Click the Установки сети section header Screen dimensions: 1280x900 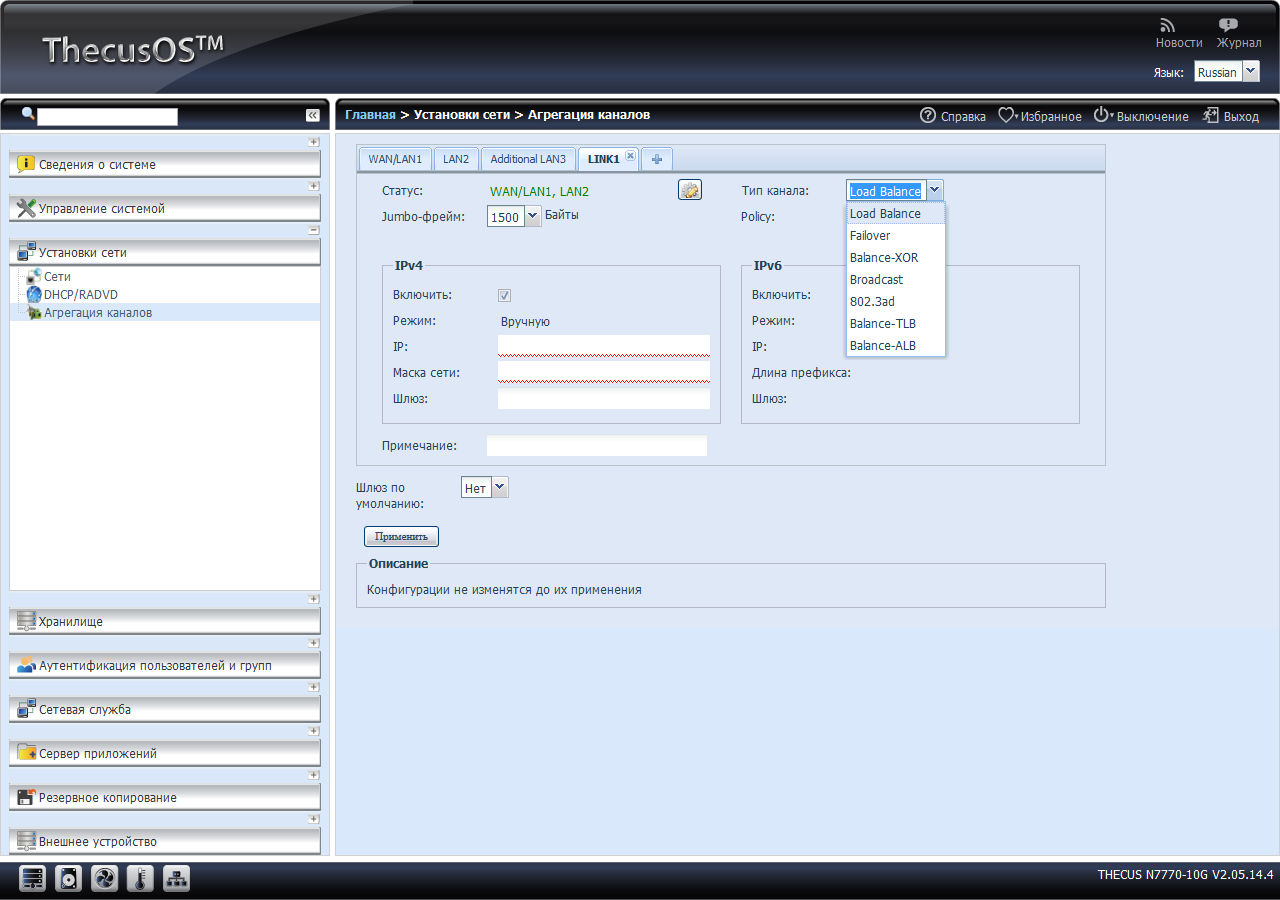click(x=165, y=253)
